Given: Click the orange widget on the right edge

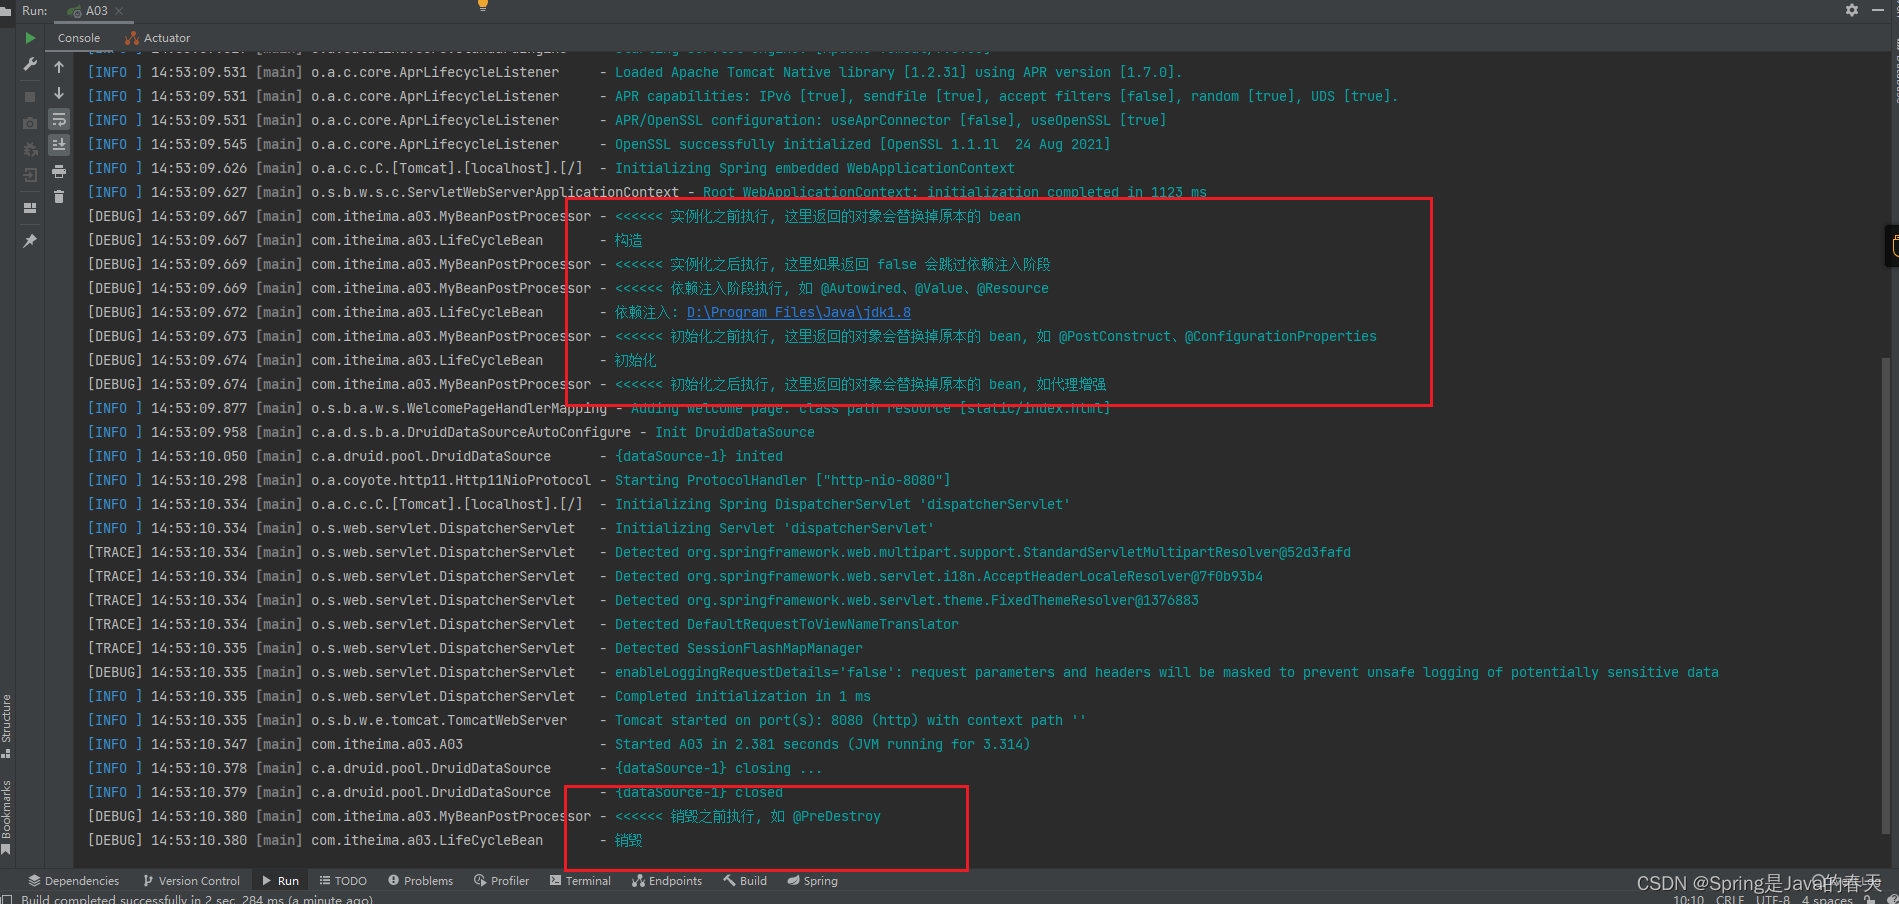Looking at the screenshot, I should coord(1893,246).
